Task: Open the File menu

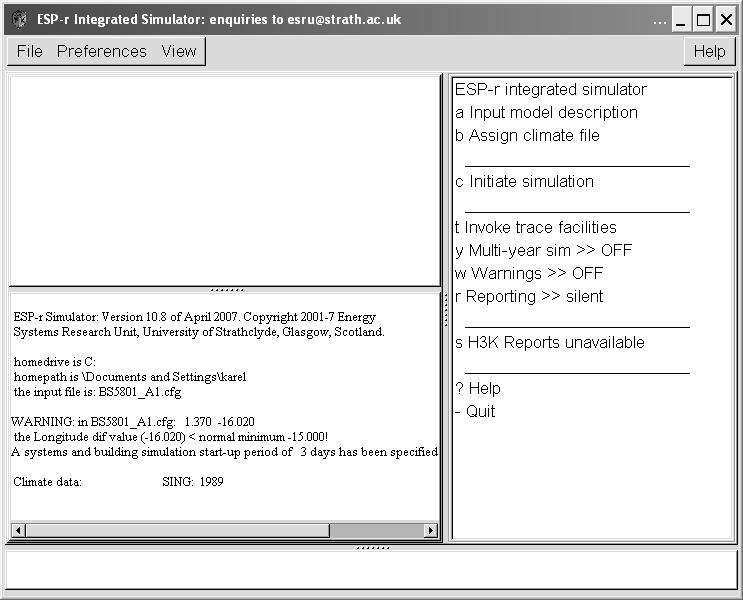Action: coord(29,51)
